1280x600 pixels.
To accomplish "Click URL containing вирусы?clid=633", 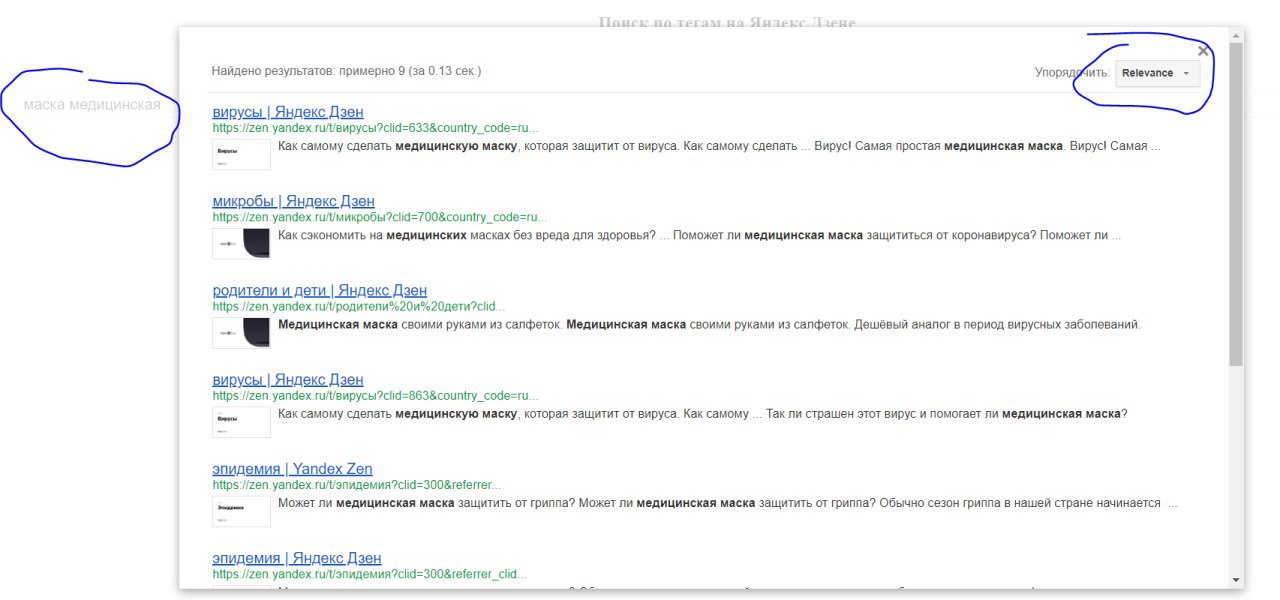I will point(375,128).
